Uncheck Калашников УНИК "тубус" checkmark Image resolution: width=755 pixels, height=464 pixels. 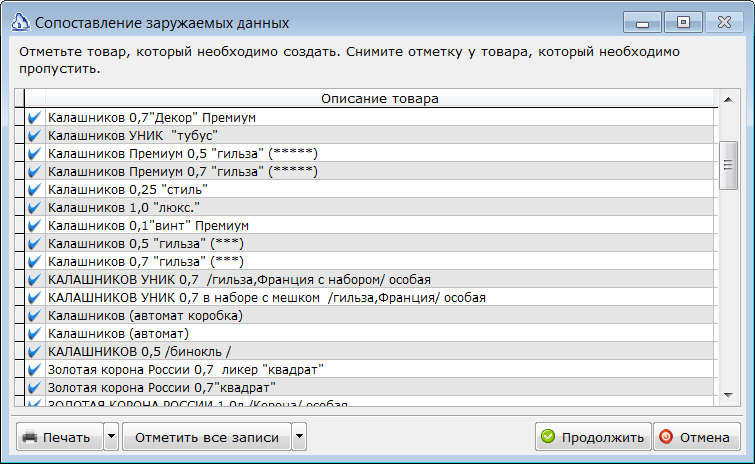pyautogui.click(x=35, y=135)
